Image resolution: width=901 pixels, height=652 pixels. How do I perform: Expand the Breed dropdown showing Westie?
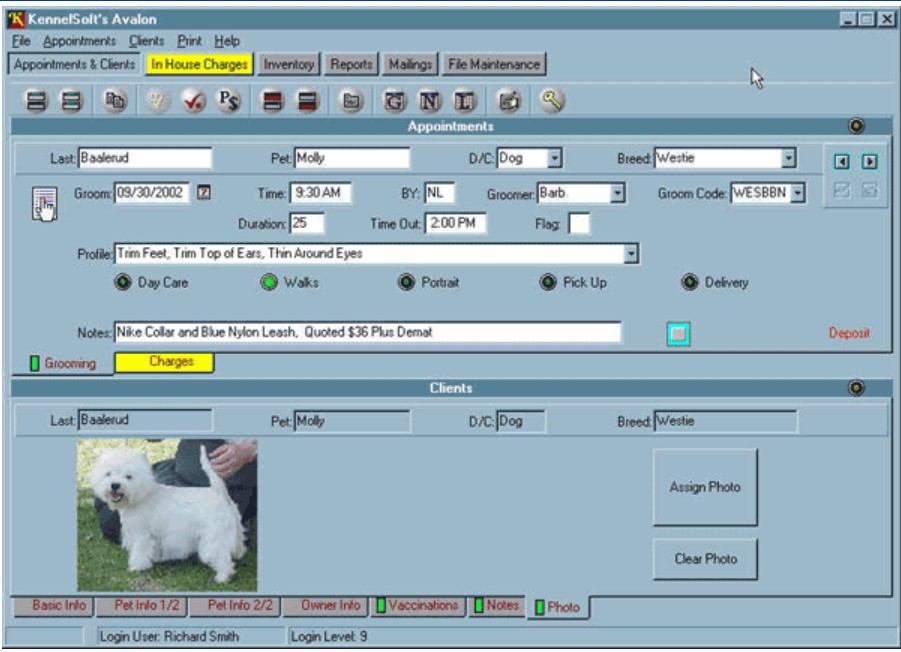(x=789, y=158)
